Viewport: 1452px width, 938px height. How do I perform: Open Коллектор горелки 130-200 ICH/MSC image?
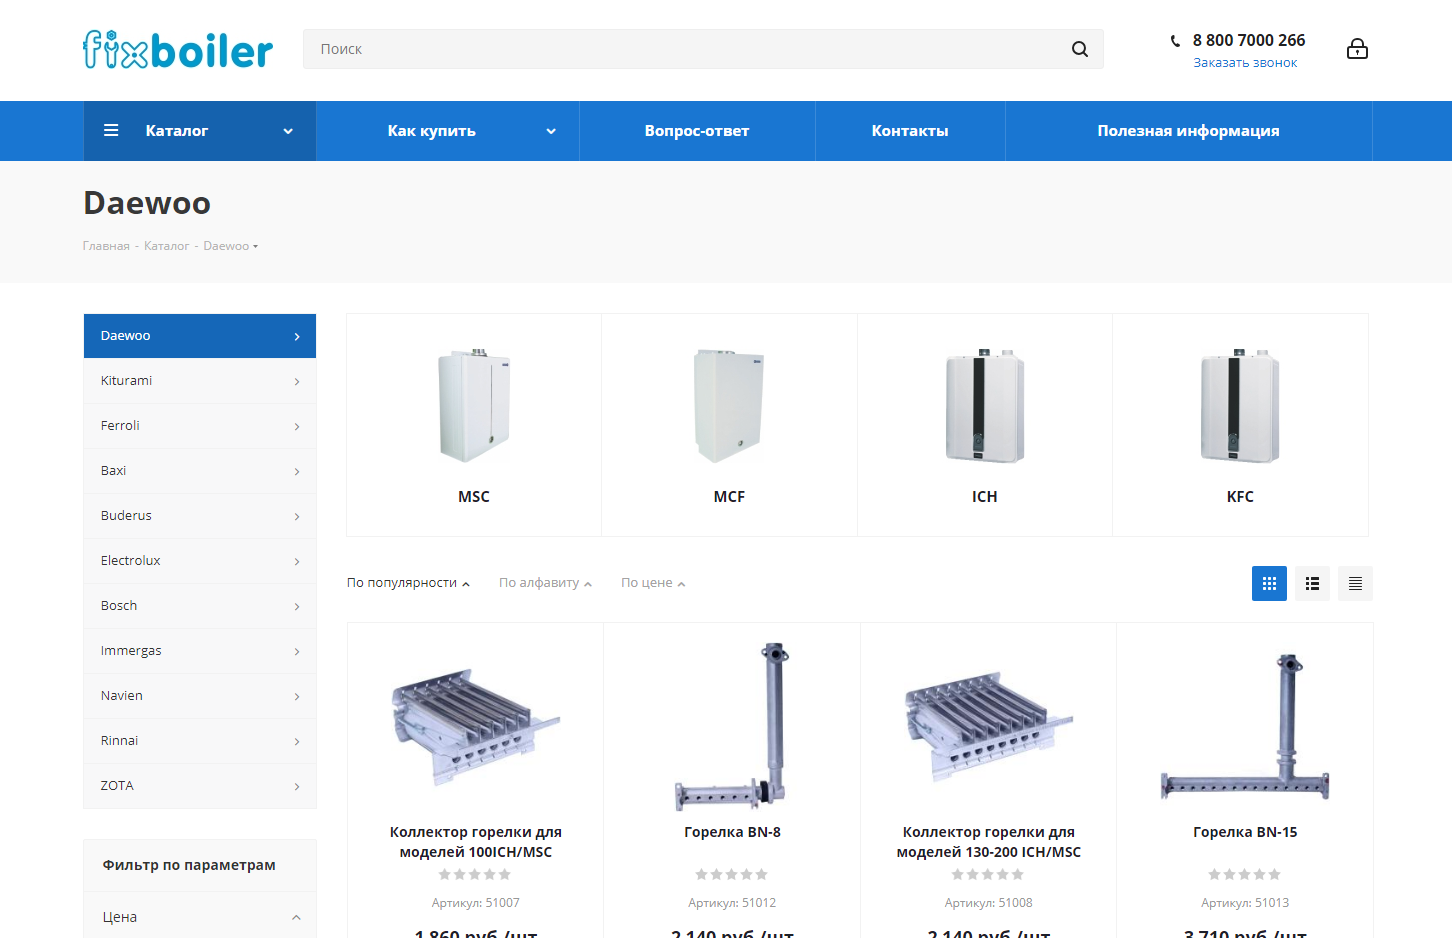coord(988,727)
